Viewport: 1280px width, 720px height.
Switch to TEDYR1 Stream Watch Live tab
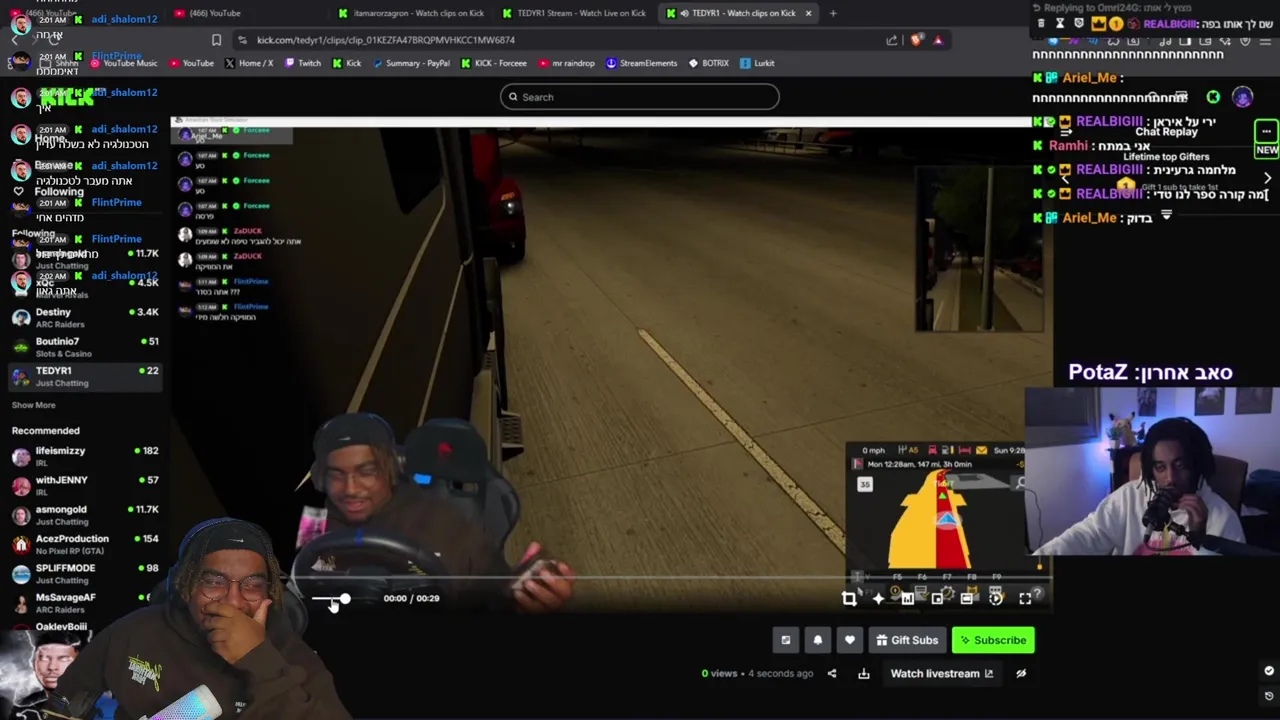[576, 13]
